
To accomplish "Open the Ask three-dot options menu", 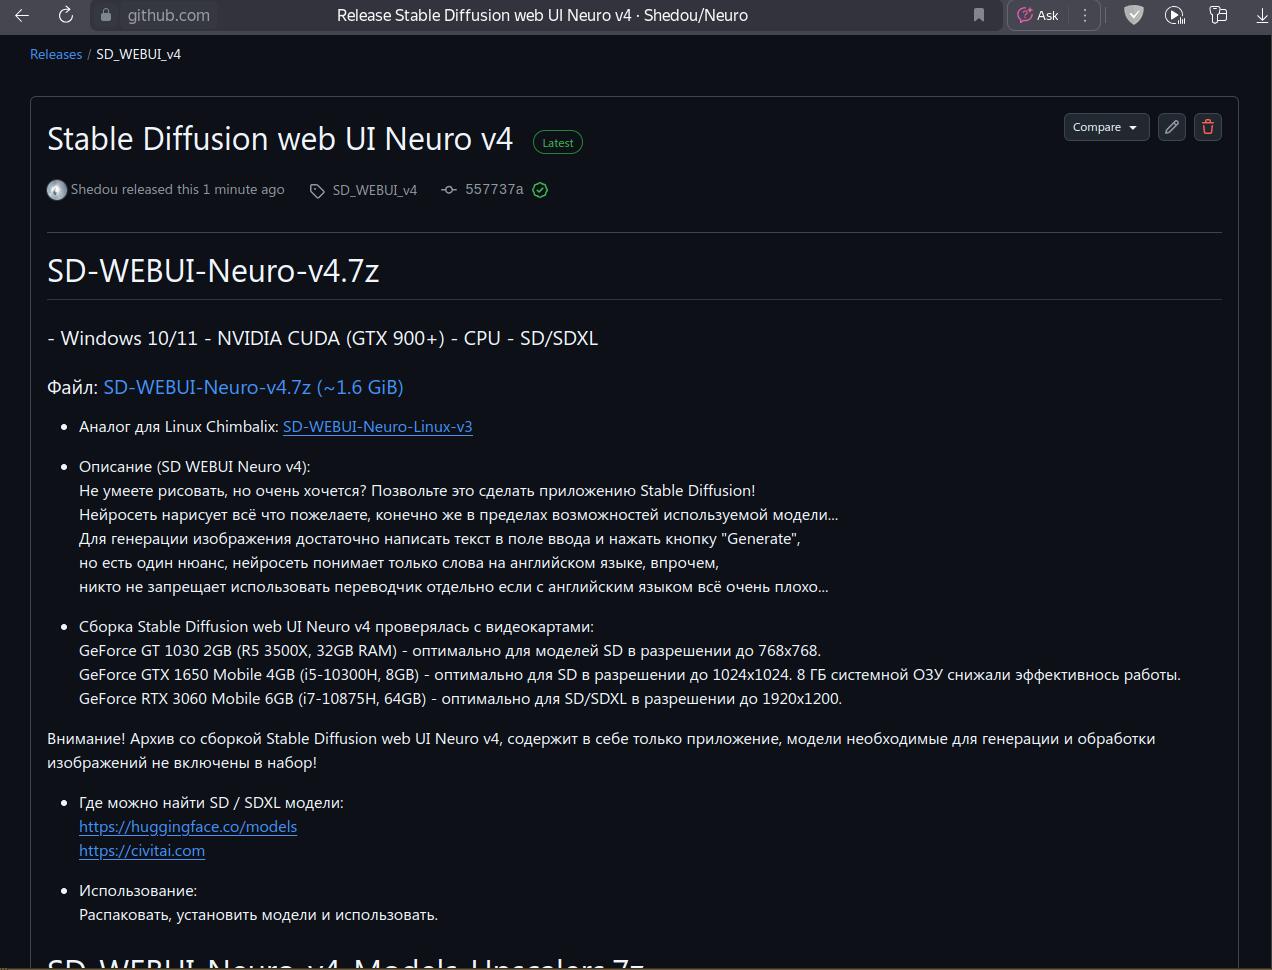I will coord(1084,15).
